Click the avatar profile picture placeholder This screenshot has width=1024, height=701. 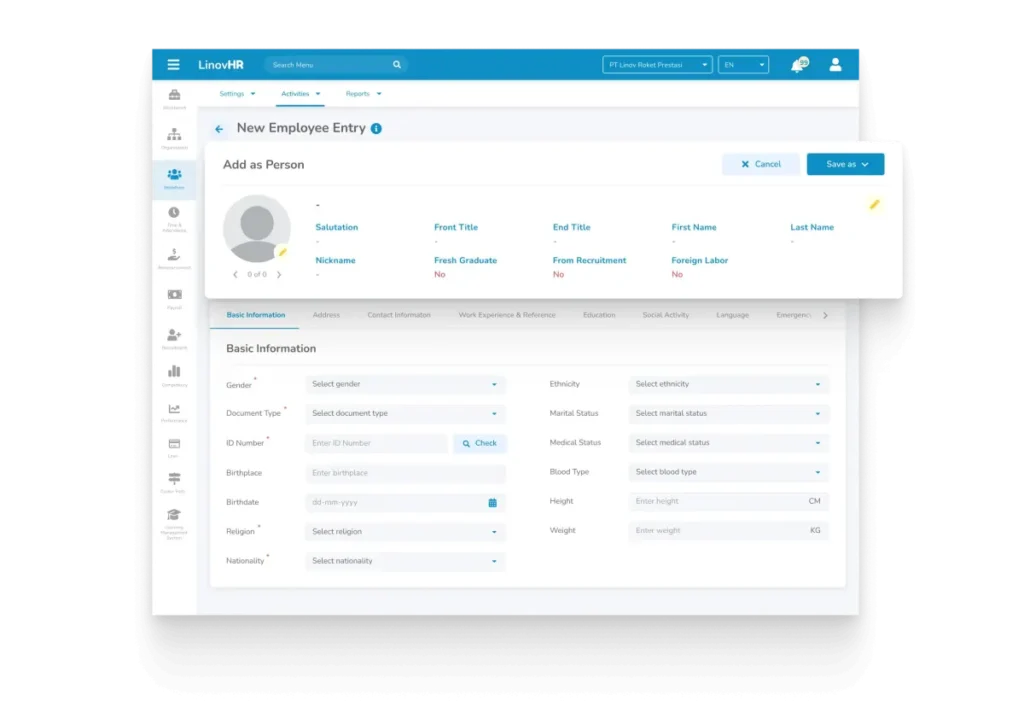[257, 229]
